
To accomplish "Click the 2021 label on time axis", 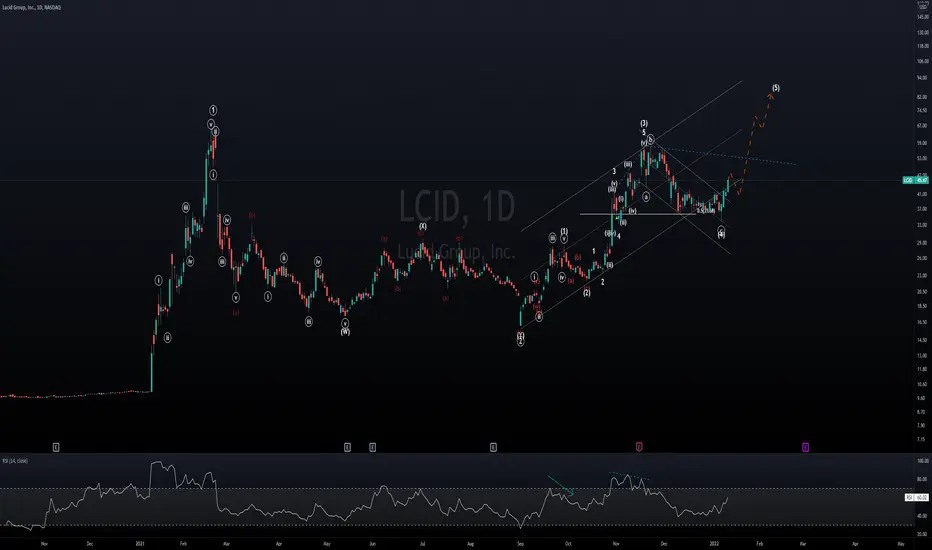I will tap(140, 543).
